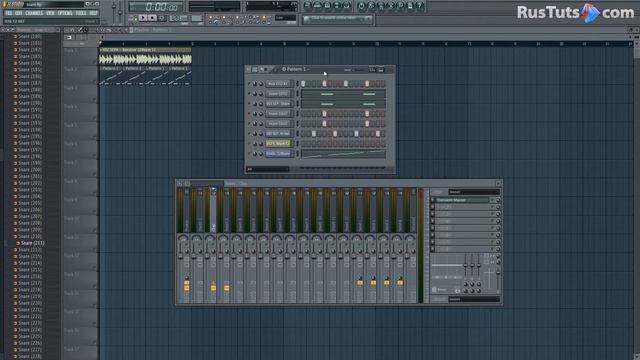Toggle mute LED of the hi-hat channel
Image resolution: width=640 pixels, height=360 pixels.
(249, 134)
